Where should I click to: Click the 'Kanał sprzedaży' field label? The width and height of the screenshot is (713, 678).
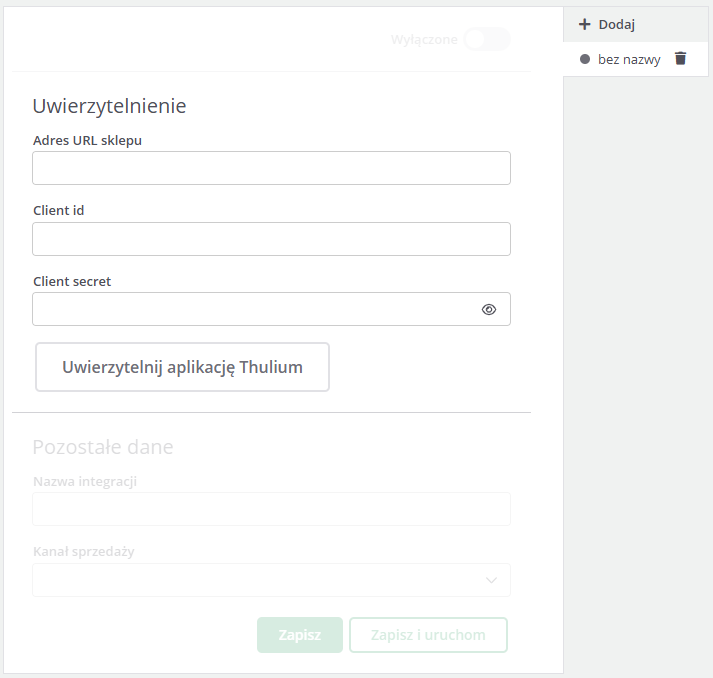coord(83,552)
